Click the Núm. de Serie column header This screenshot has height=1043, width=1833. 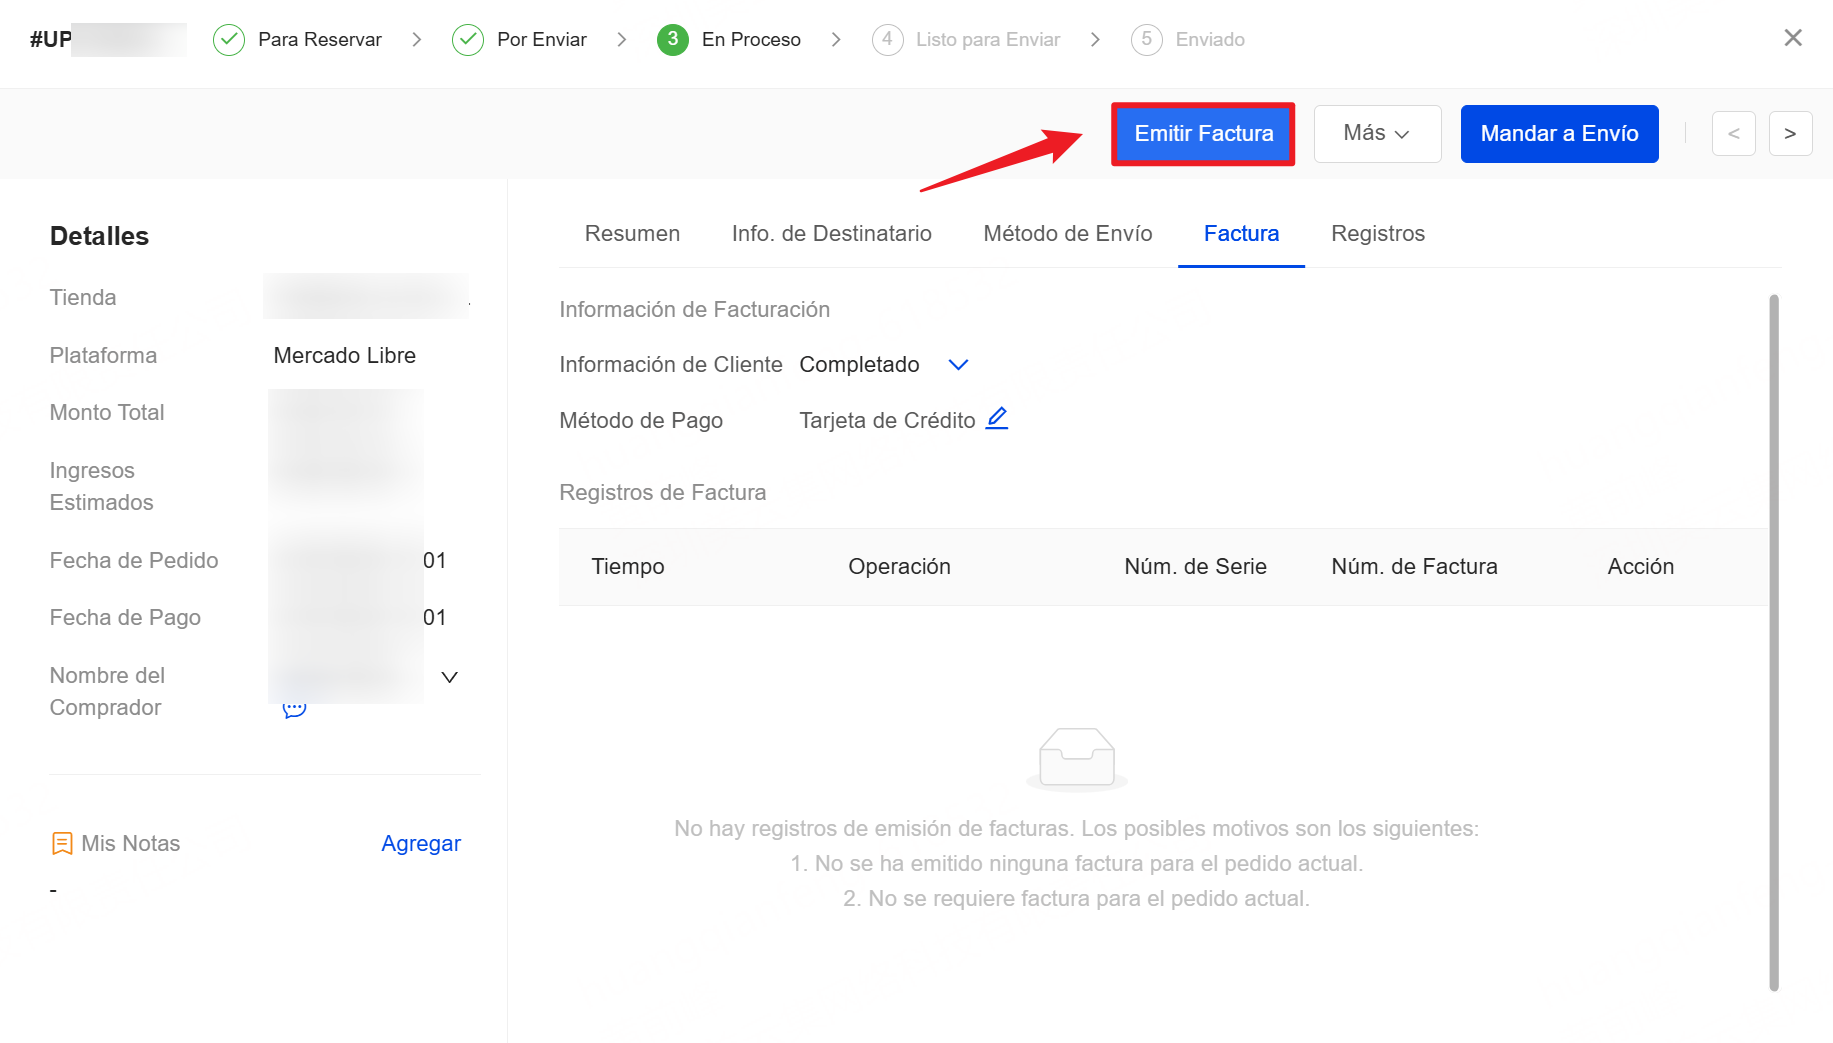coord(1195,567)
